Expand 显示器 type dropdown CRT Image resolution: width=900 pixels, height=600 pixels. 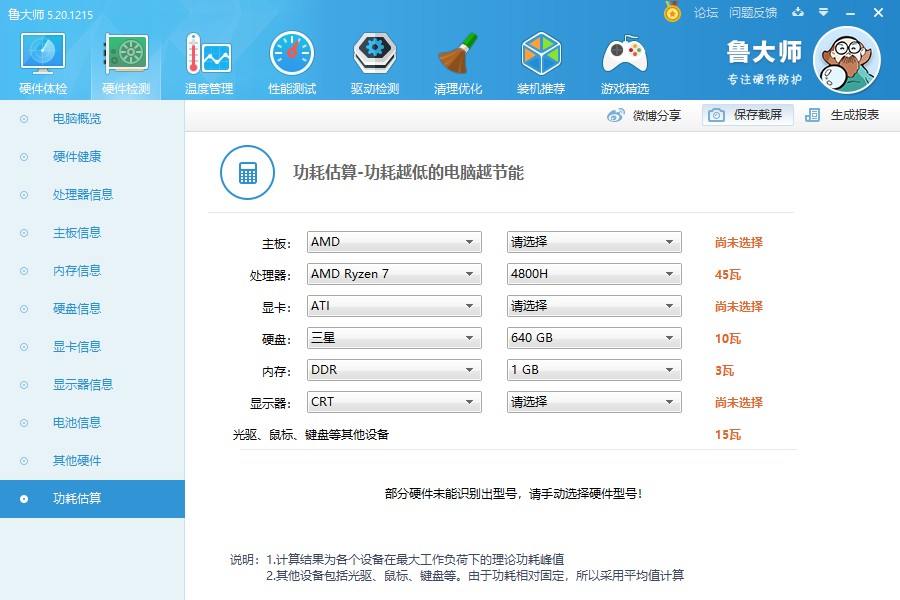click(394, 402)
